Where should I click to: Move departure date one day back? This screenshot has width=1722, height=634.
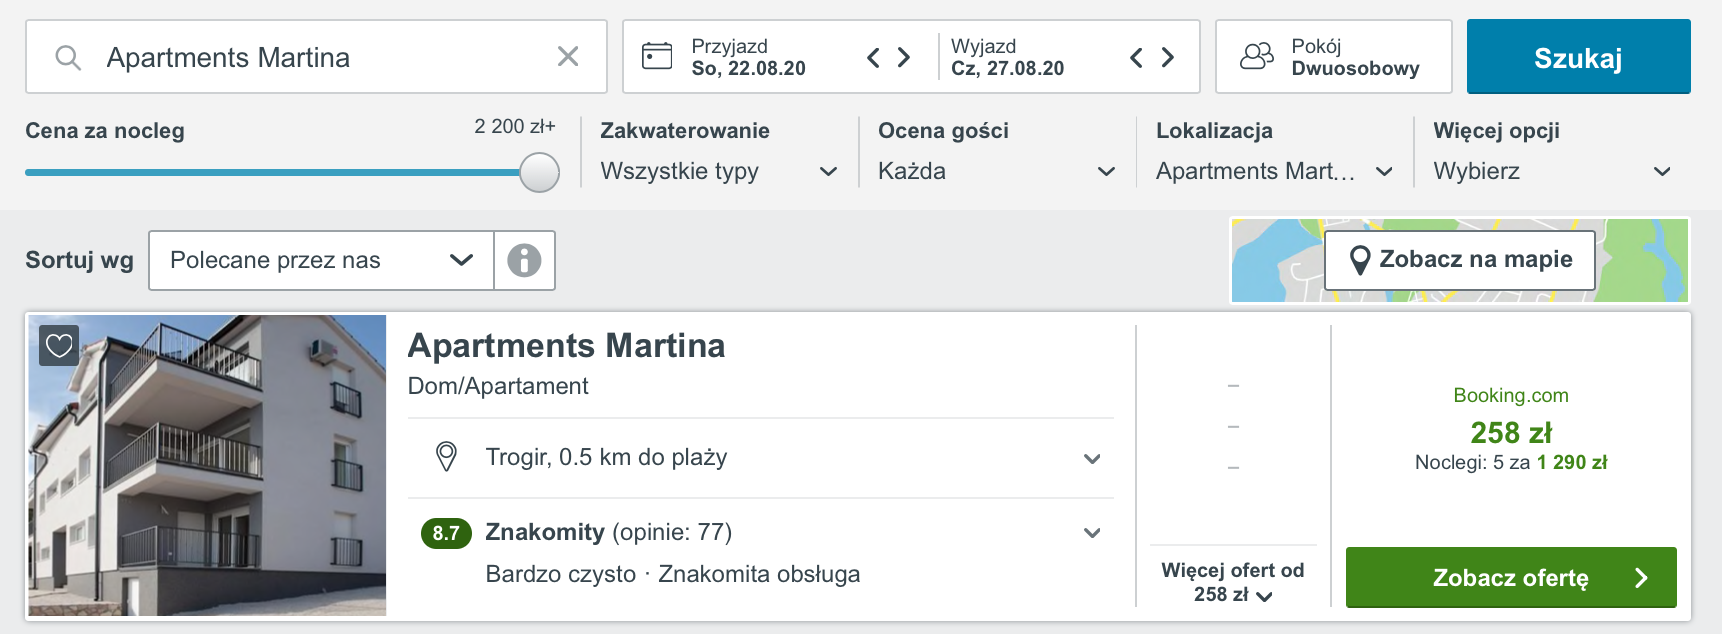pos(1136,57)
